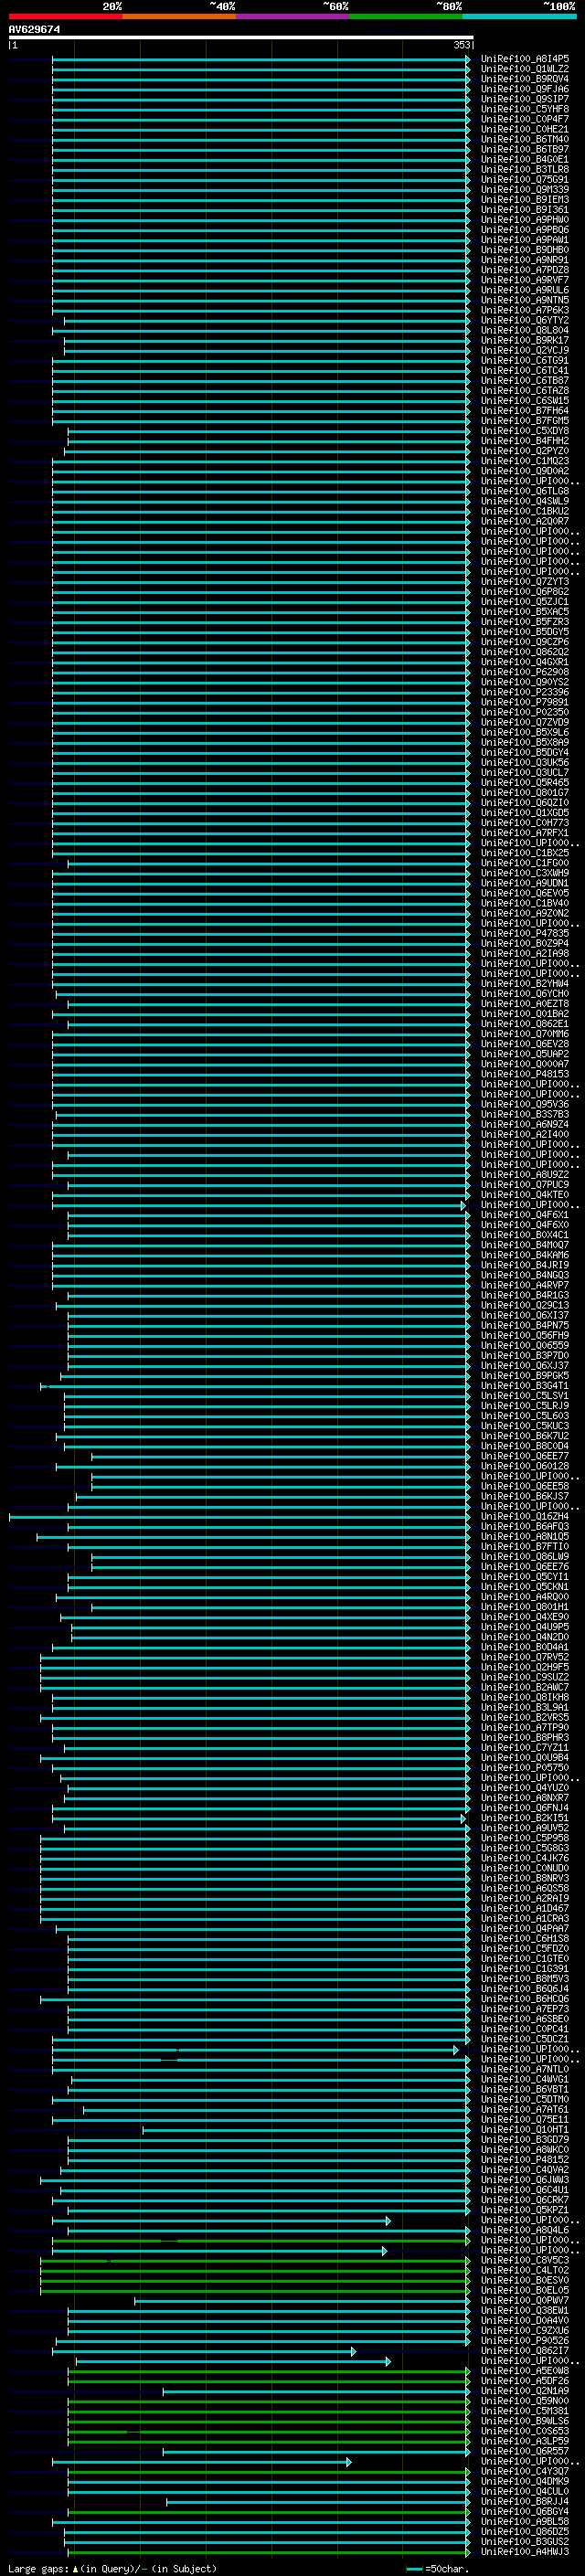Select hit label UniRef100_B9I361
Screen dimensions: 585x2576
(x=525, y=209)
